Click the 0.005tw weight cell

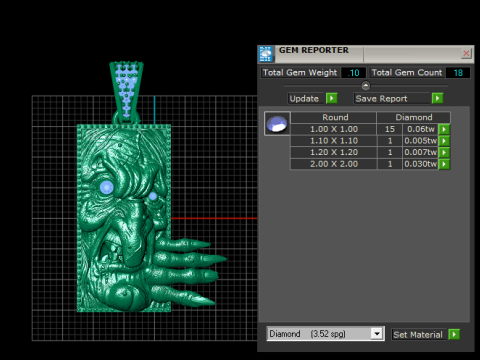tap(420, 141)
